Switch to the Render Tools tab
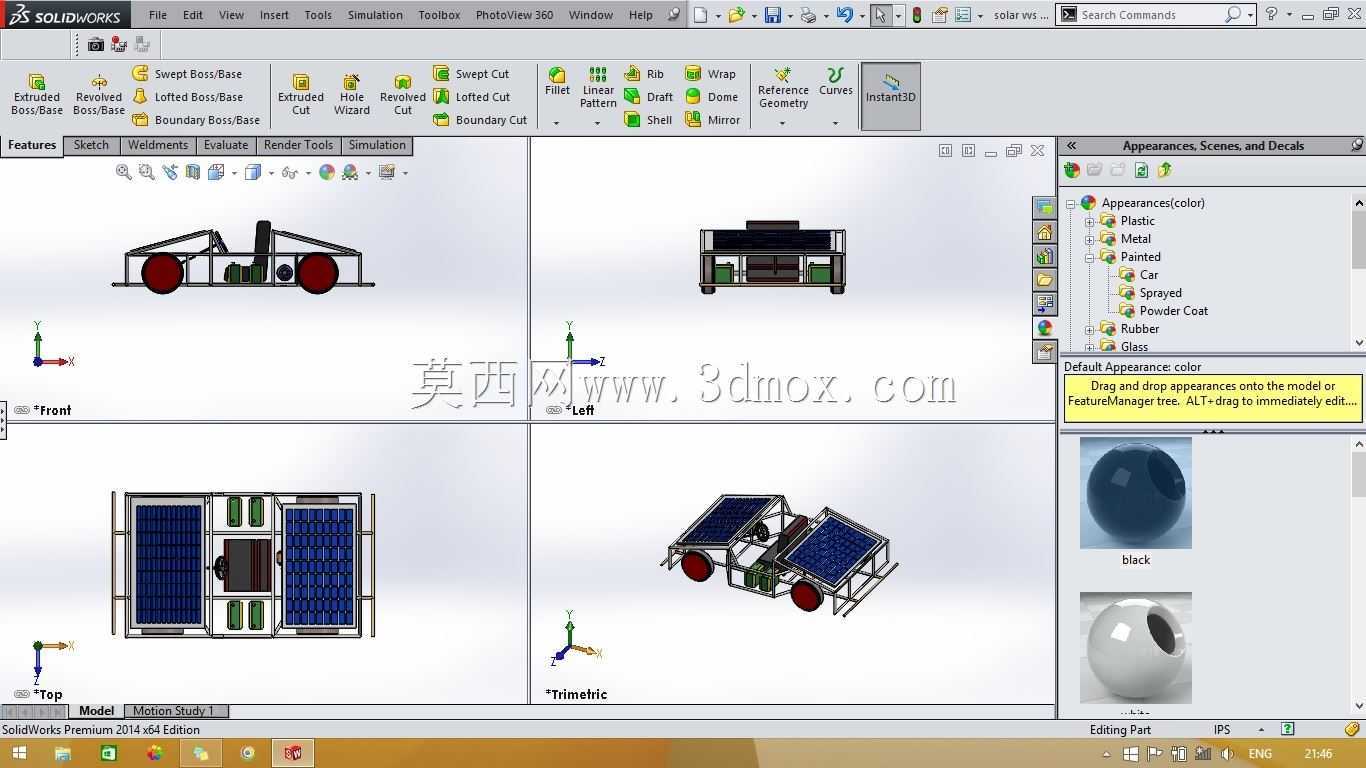The width and height of the screenshot is (1366, 768). click(298, 145)
